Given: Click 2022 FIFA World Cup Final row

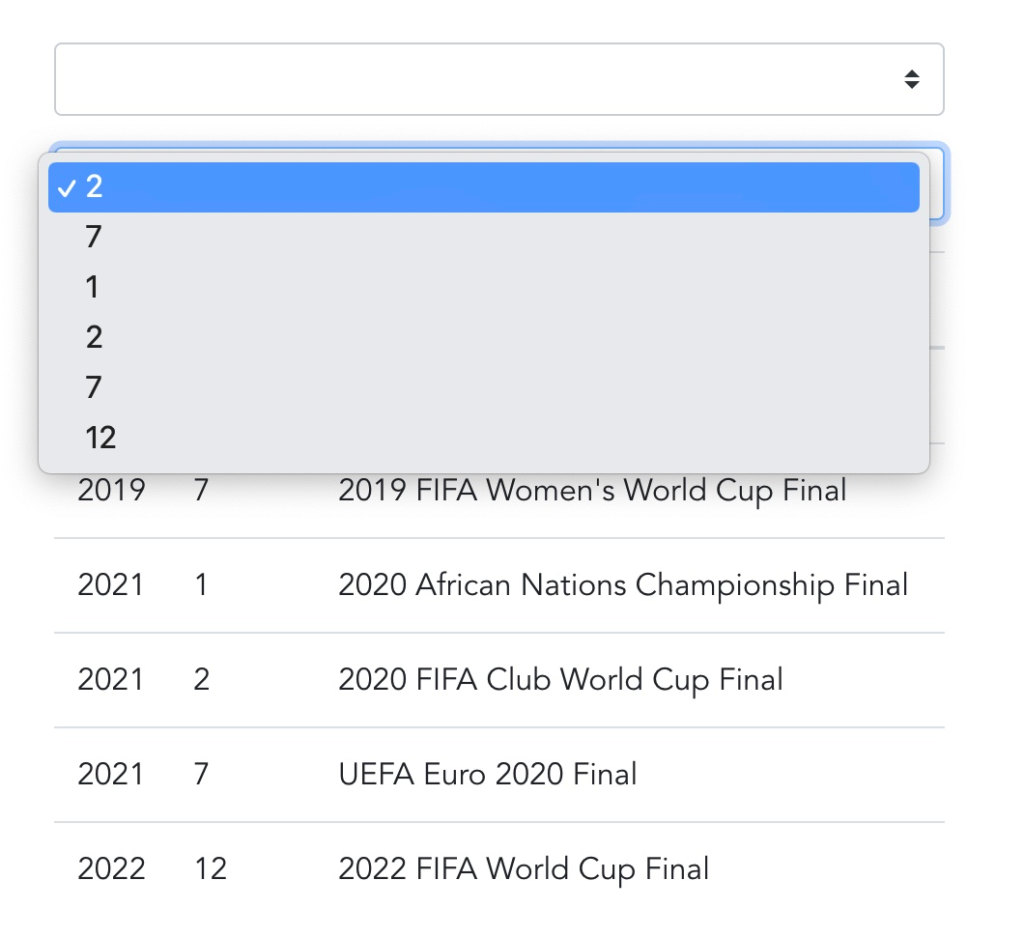Looking at the screenshot, I should [x=499, y=869].
